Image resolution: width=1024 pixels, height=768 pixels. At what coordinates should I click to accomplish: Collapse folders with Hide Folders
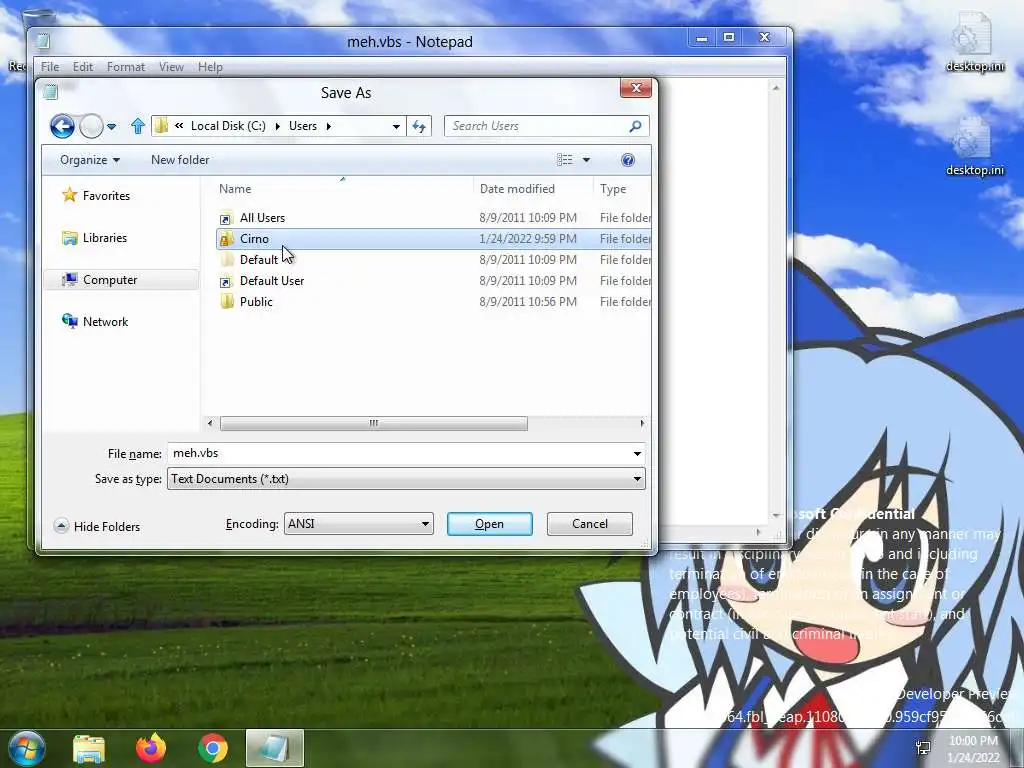point(97,526)
